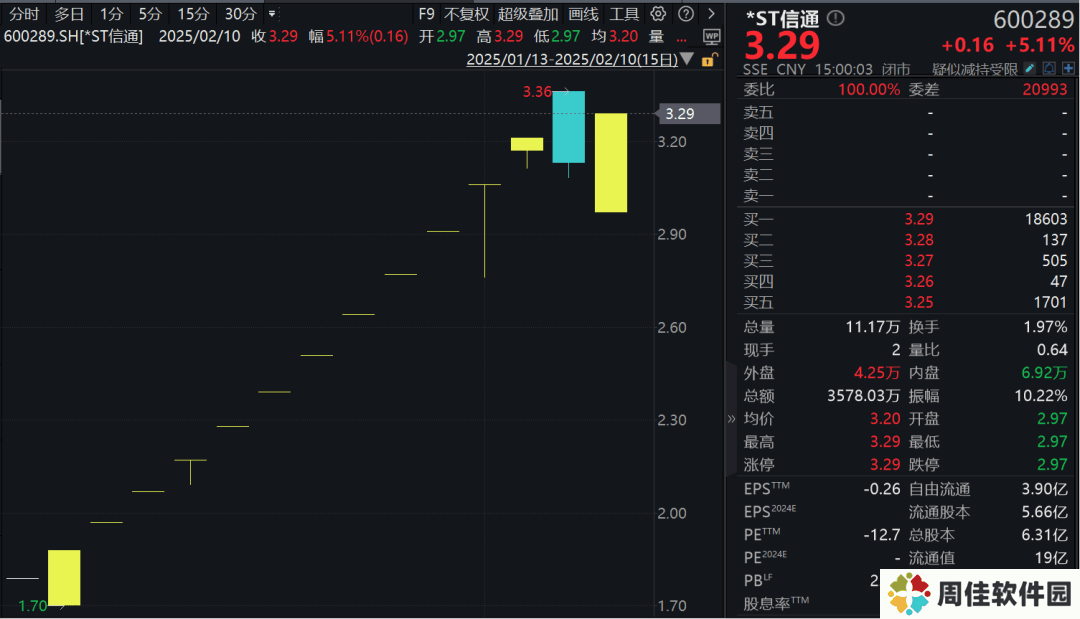Click the 卖一 ask row label
This screenshot has width=1080, height=619.
coord(758,196)
